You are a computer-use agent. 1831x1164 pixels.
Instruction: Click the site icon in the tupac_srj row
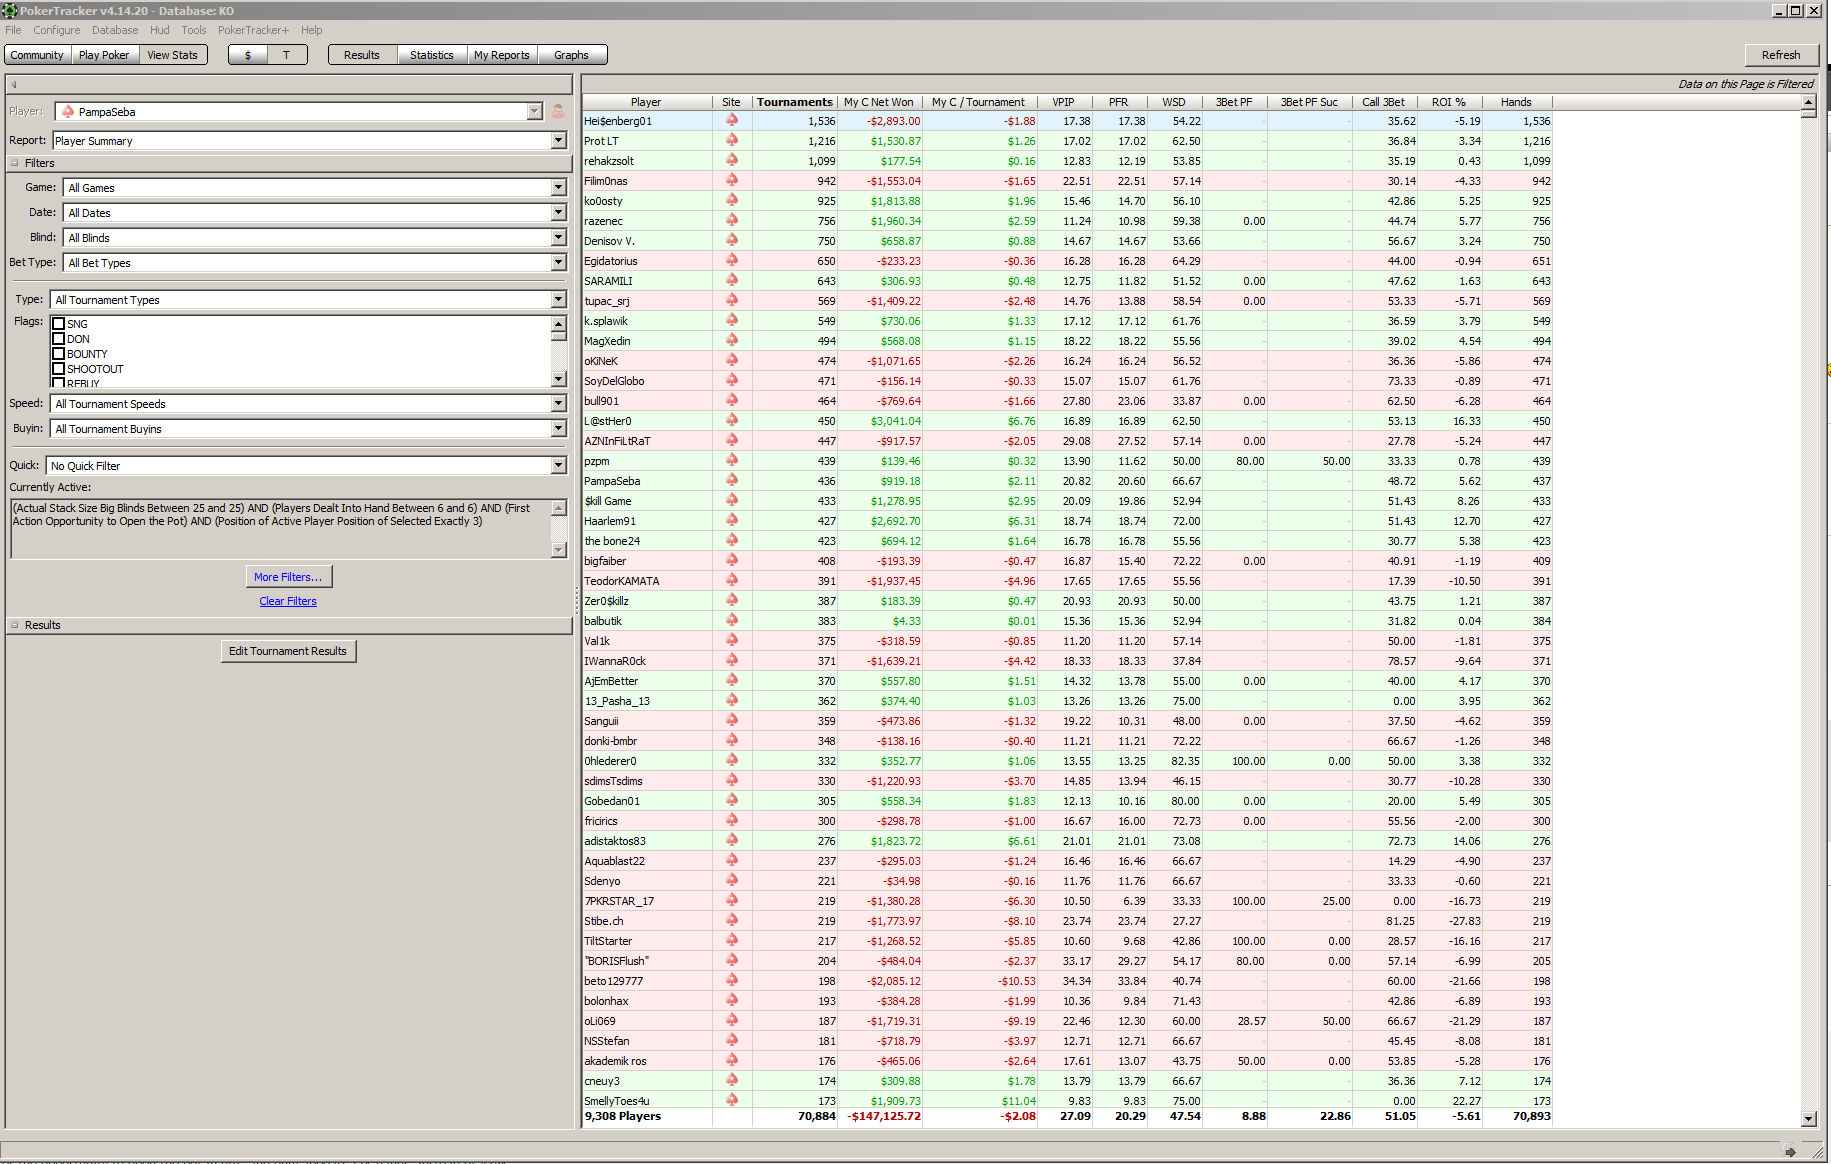pos(732,300)
